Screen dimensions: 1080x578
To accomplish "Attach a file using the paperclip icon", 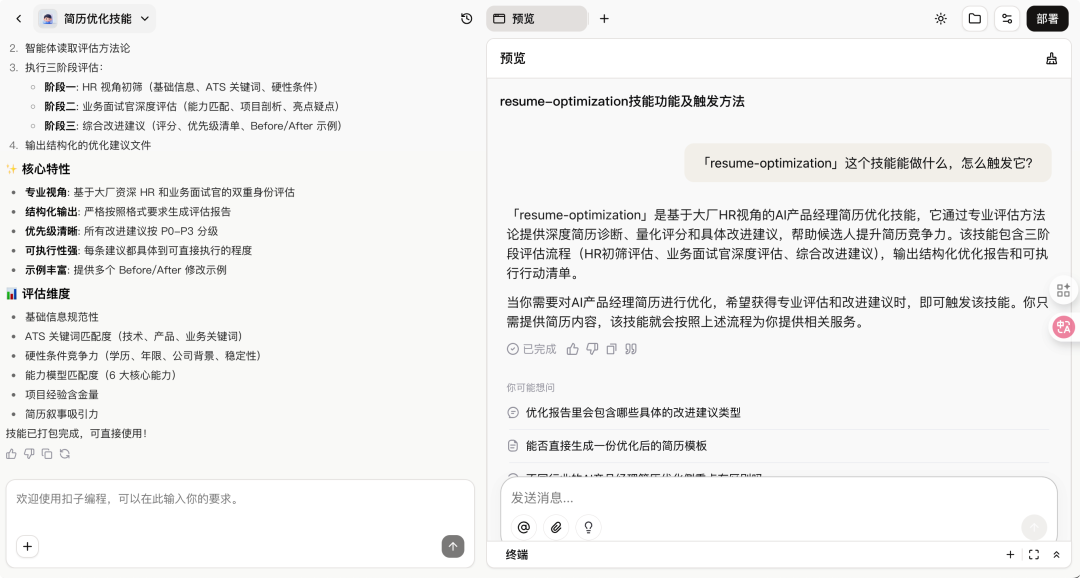I will click(556, 527).
